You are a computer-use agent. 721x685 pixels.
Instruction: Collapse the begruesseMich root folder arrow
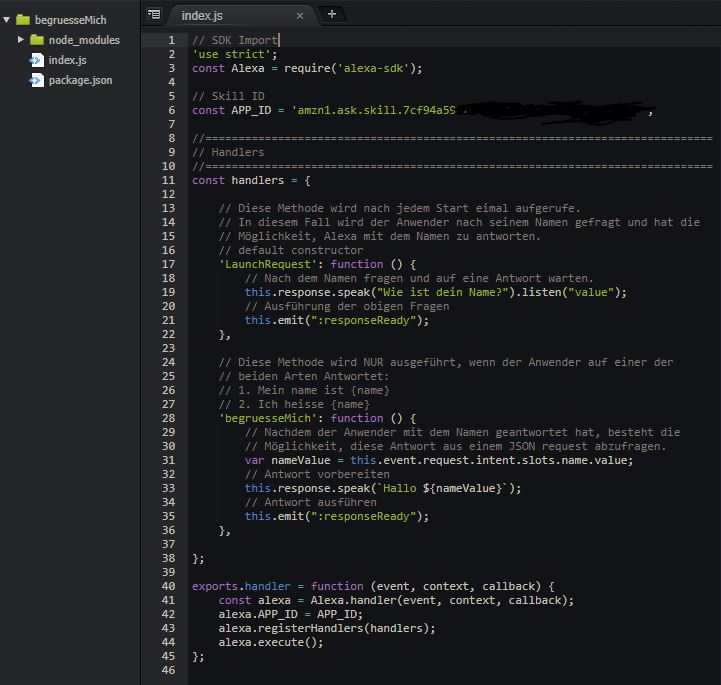pyautogui.click(x=8, y=20)
